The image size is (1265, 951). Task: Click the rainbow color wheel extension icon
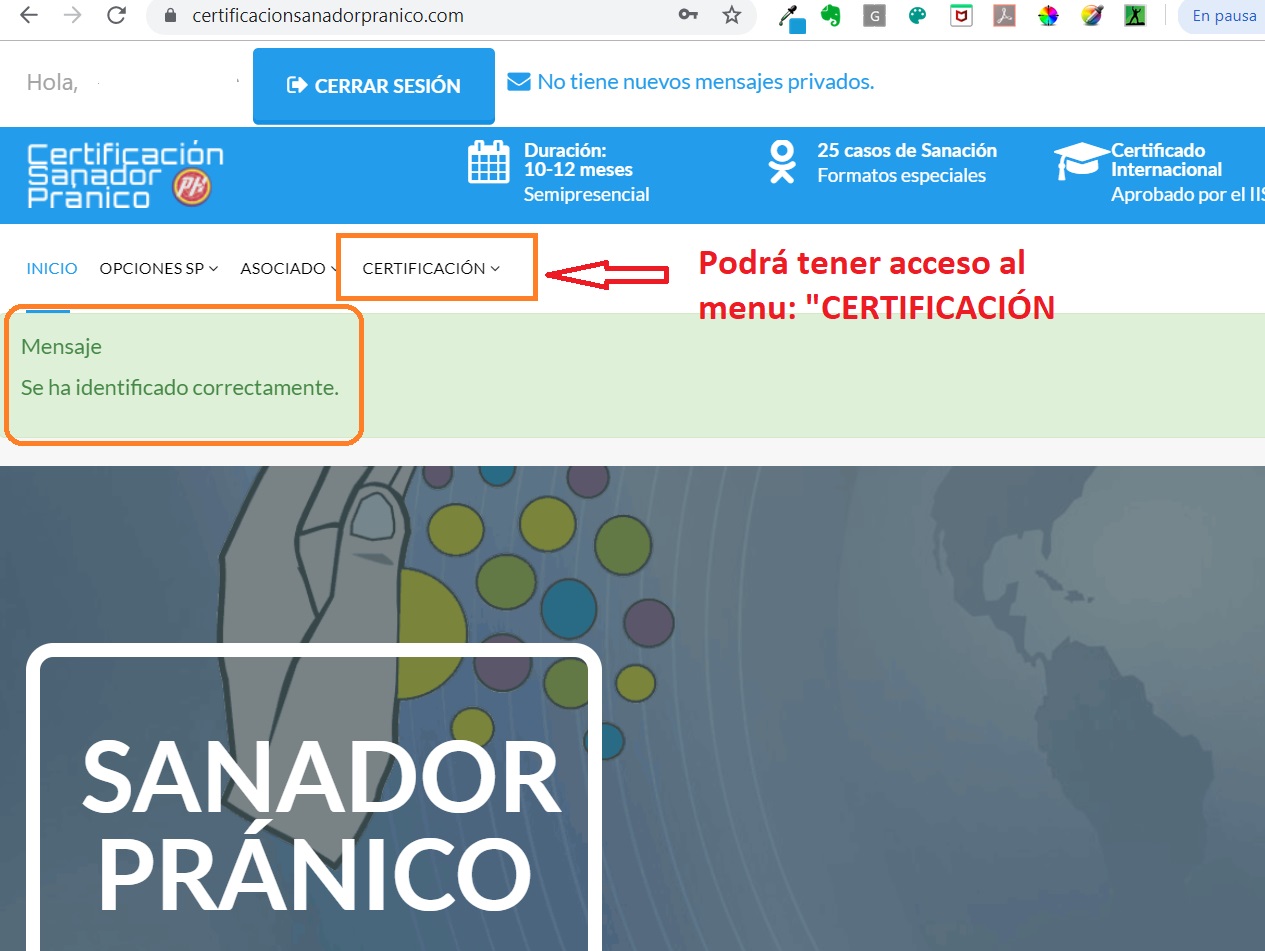tap(1047, 16)
